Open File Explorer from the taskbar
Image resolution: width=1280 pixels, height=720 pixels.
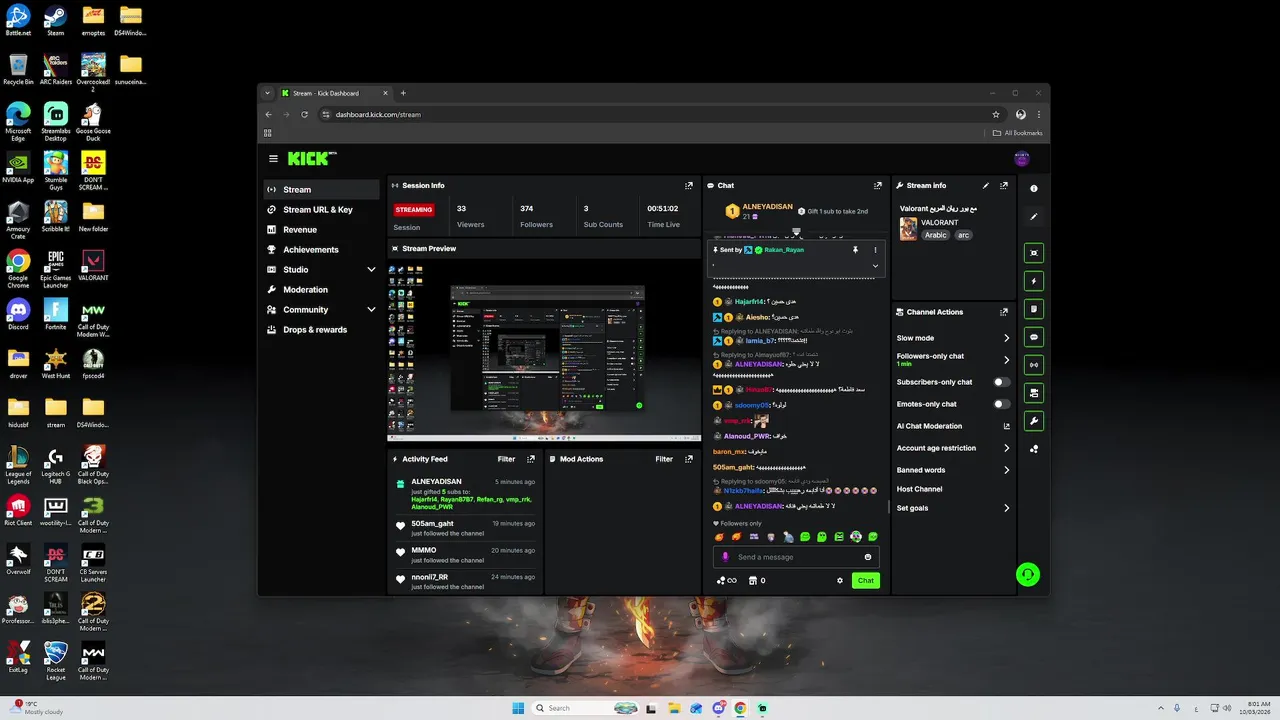[674, 708]
